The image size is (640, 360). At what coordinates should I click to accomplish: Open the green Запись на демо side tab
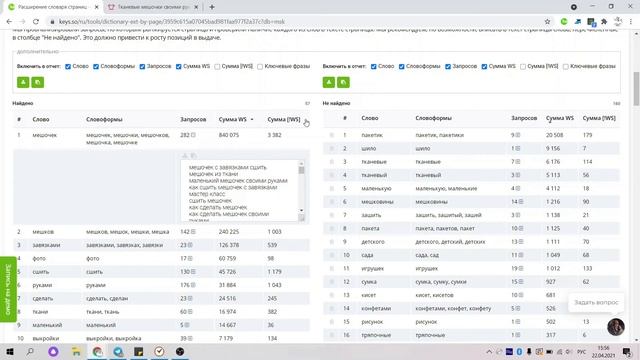coord(8,289)
